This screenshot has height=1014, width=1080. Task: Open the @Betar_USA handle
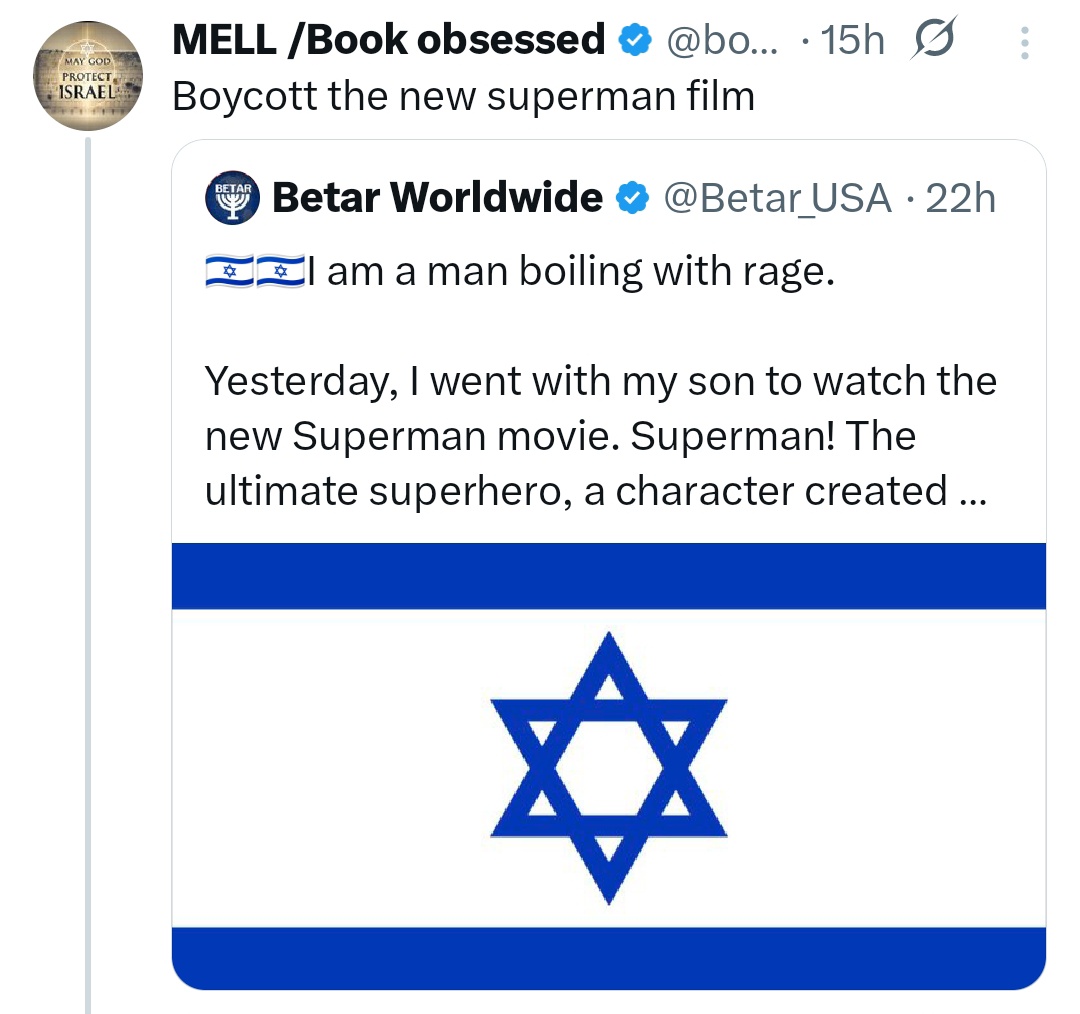(777, 198)
